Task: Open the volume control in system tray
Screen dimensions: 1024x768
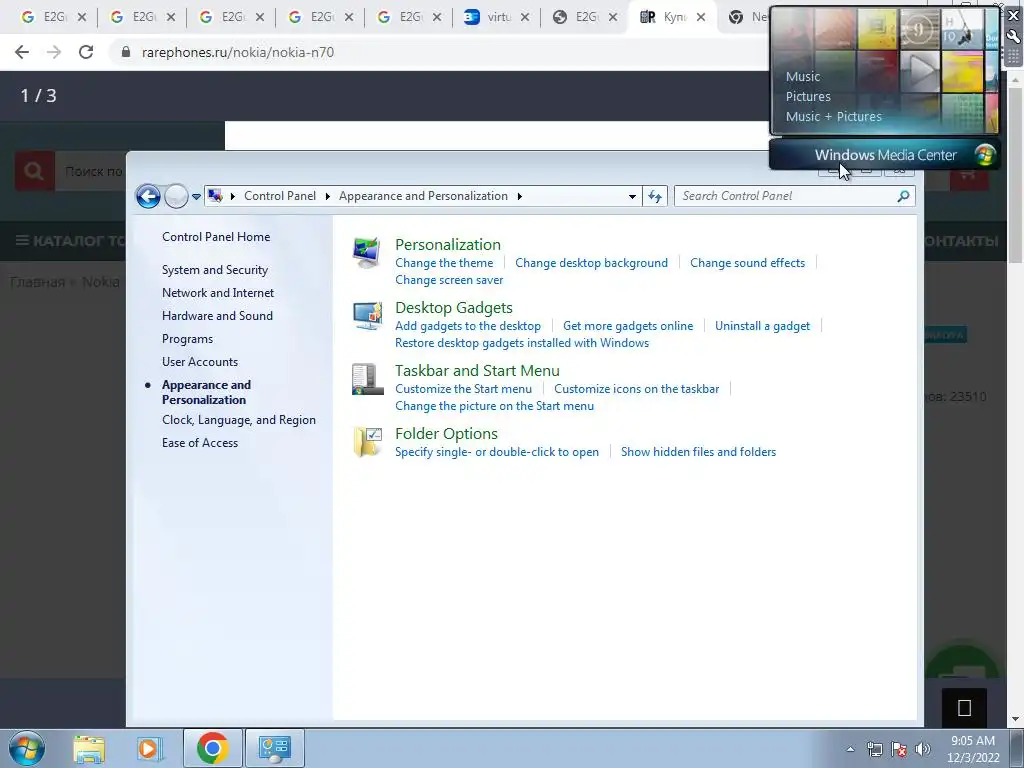Action: (923, 749)
